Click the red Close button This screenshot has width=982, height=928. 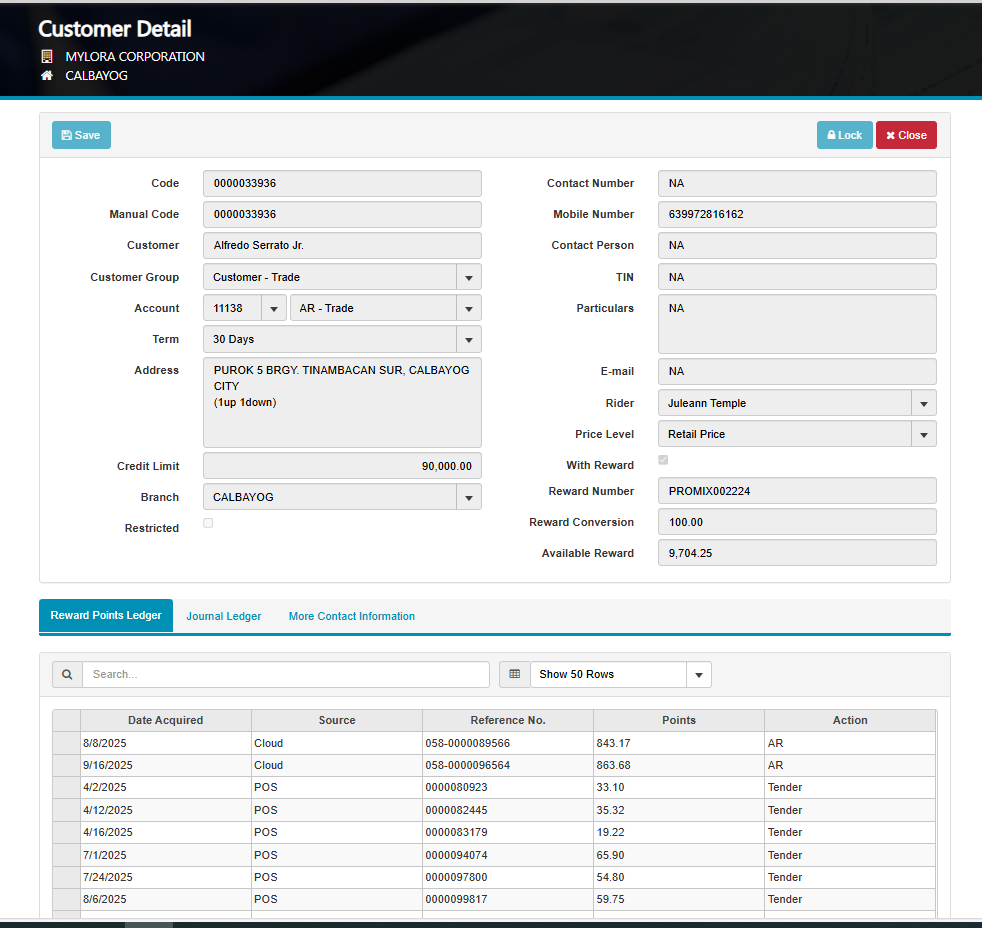click(x=905, y=135)
